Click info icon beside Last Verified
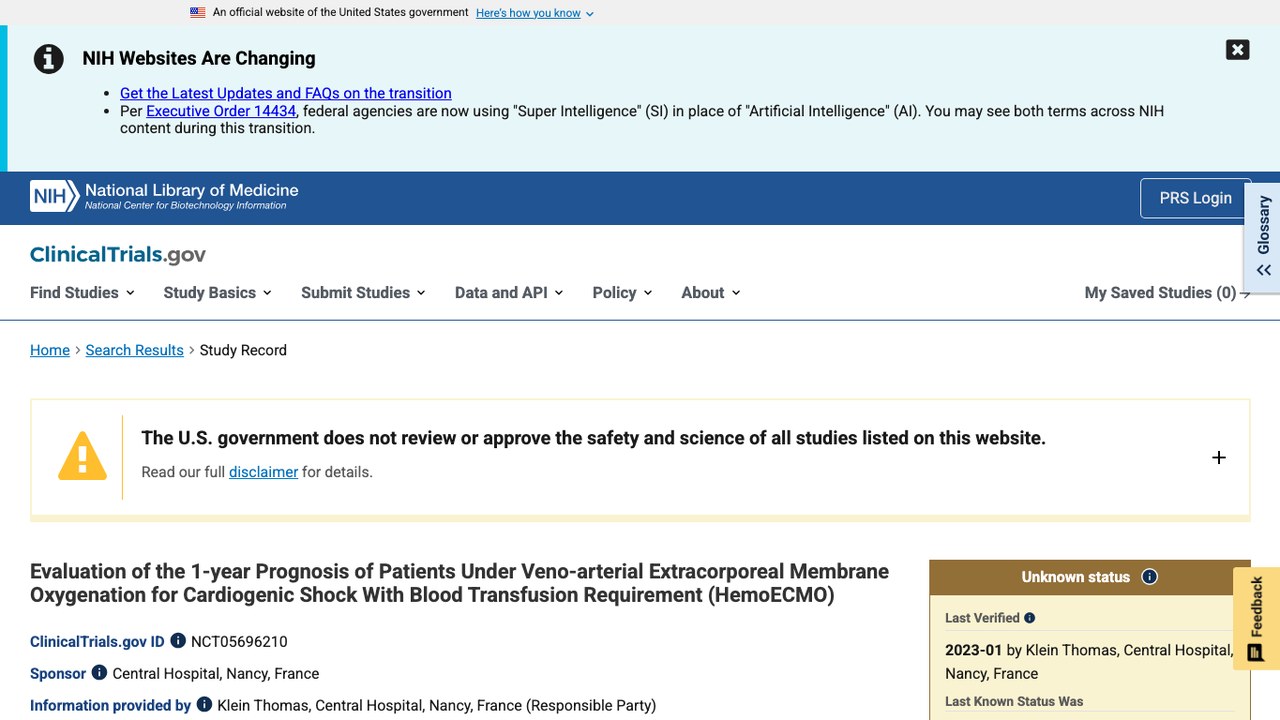This screenshot has width=1280, height=720. coord(1030,618)
